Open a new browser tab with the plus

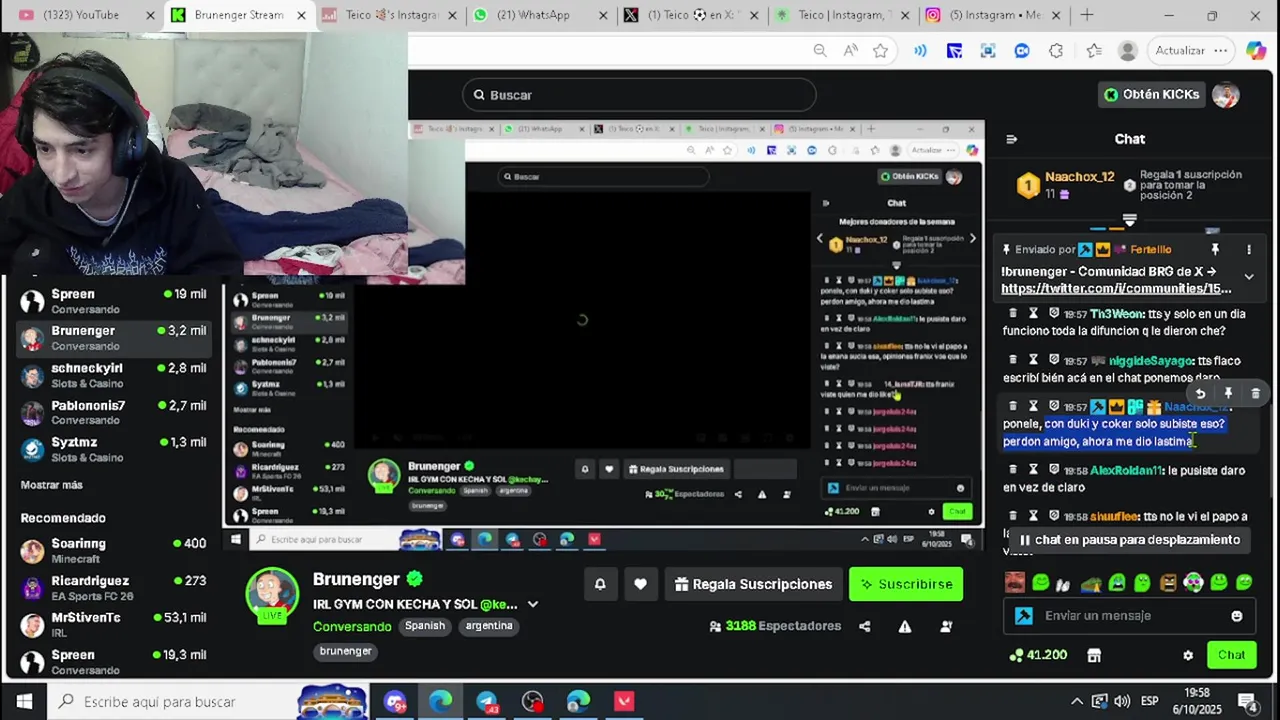[x=1087, y=15]
